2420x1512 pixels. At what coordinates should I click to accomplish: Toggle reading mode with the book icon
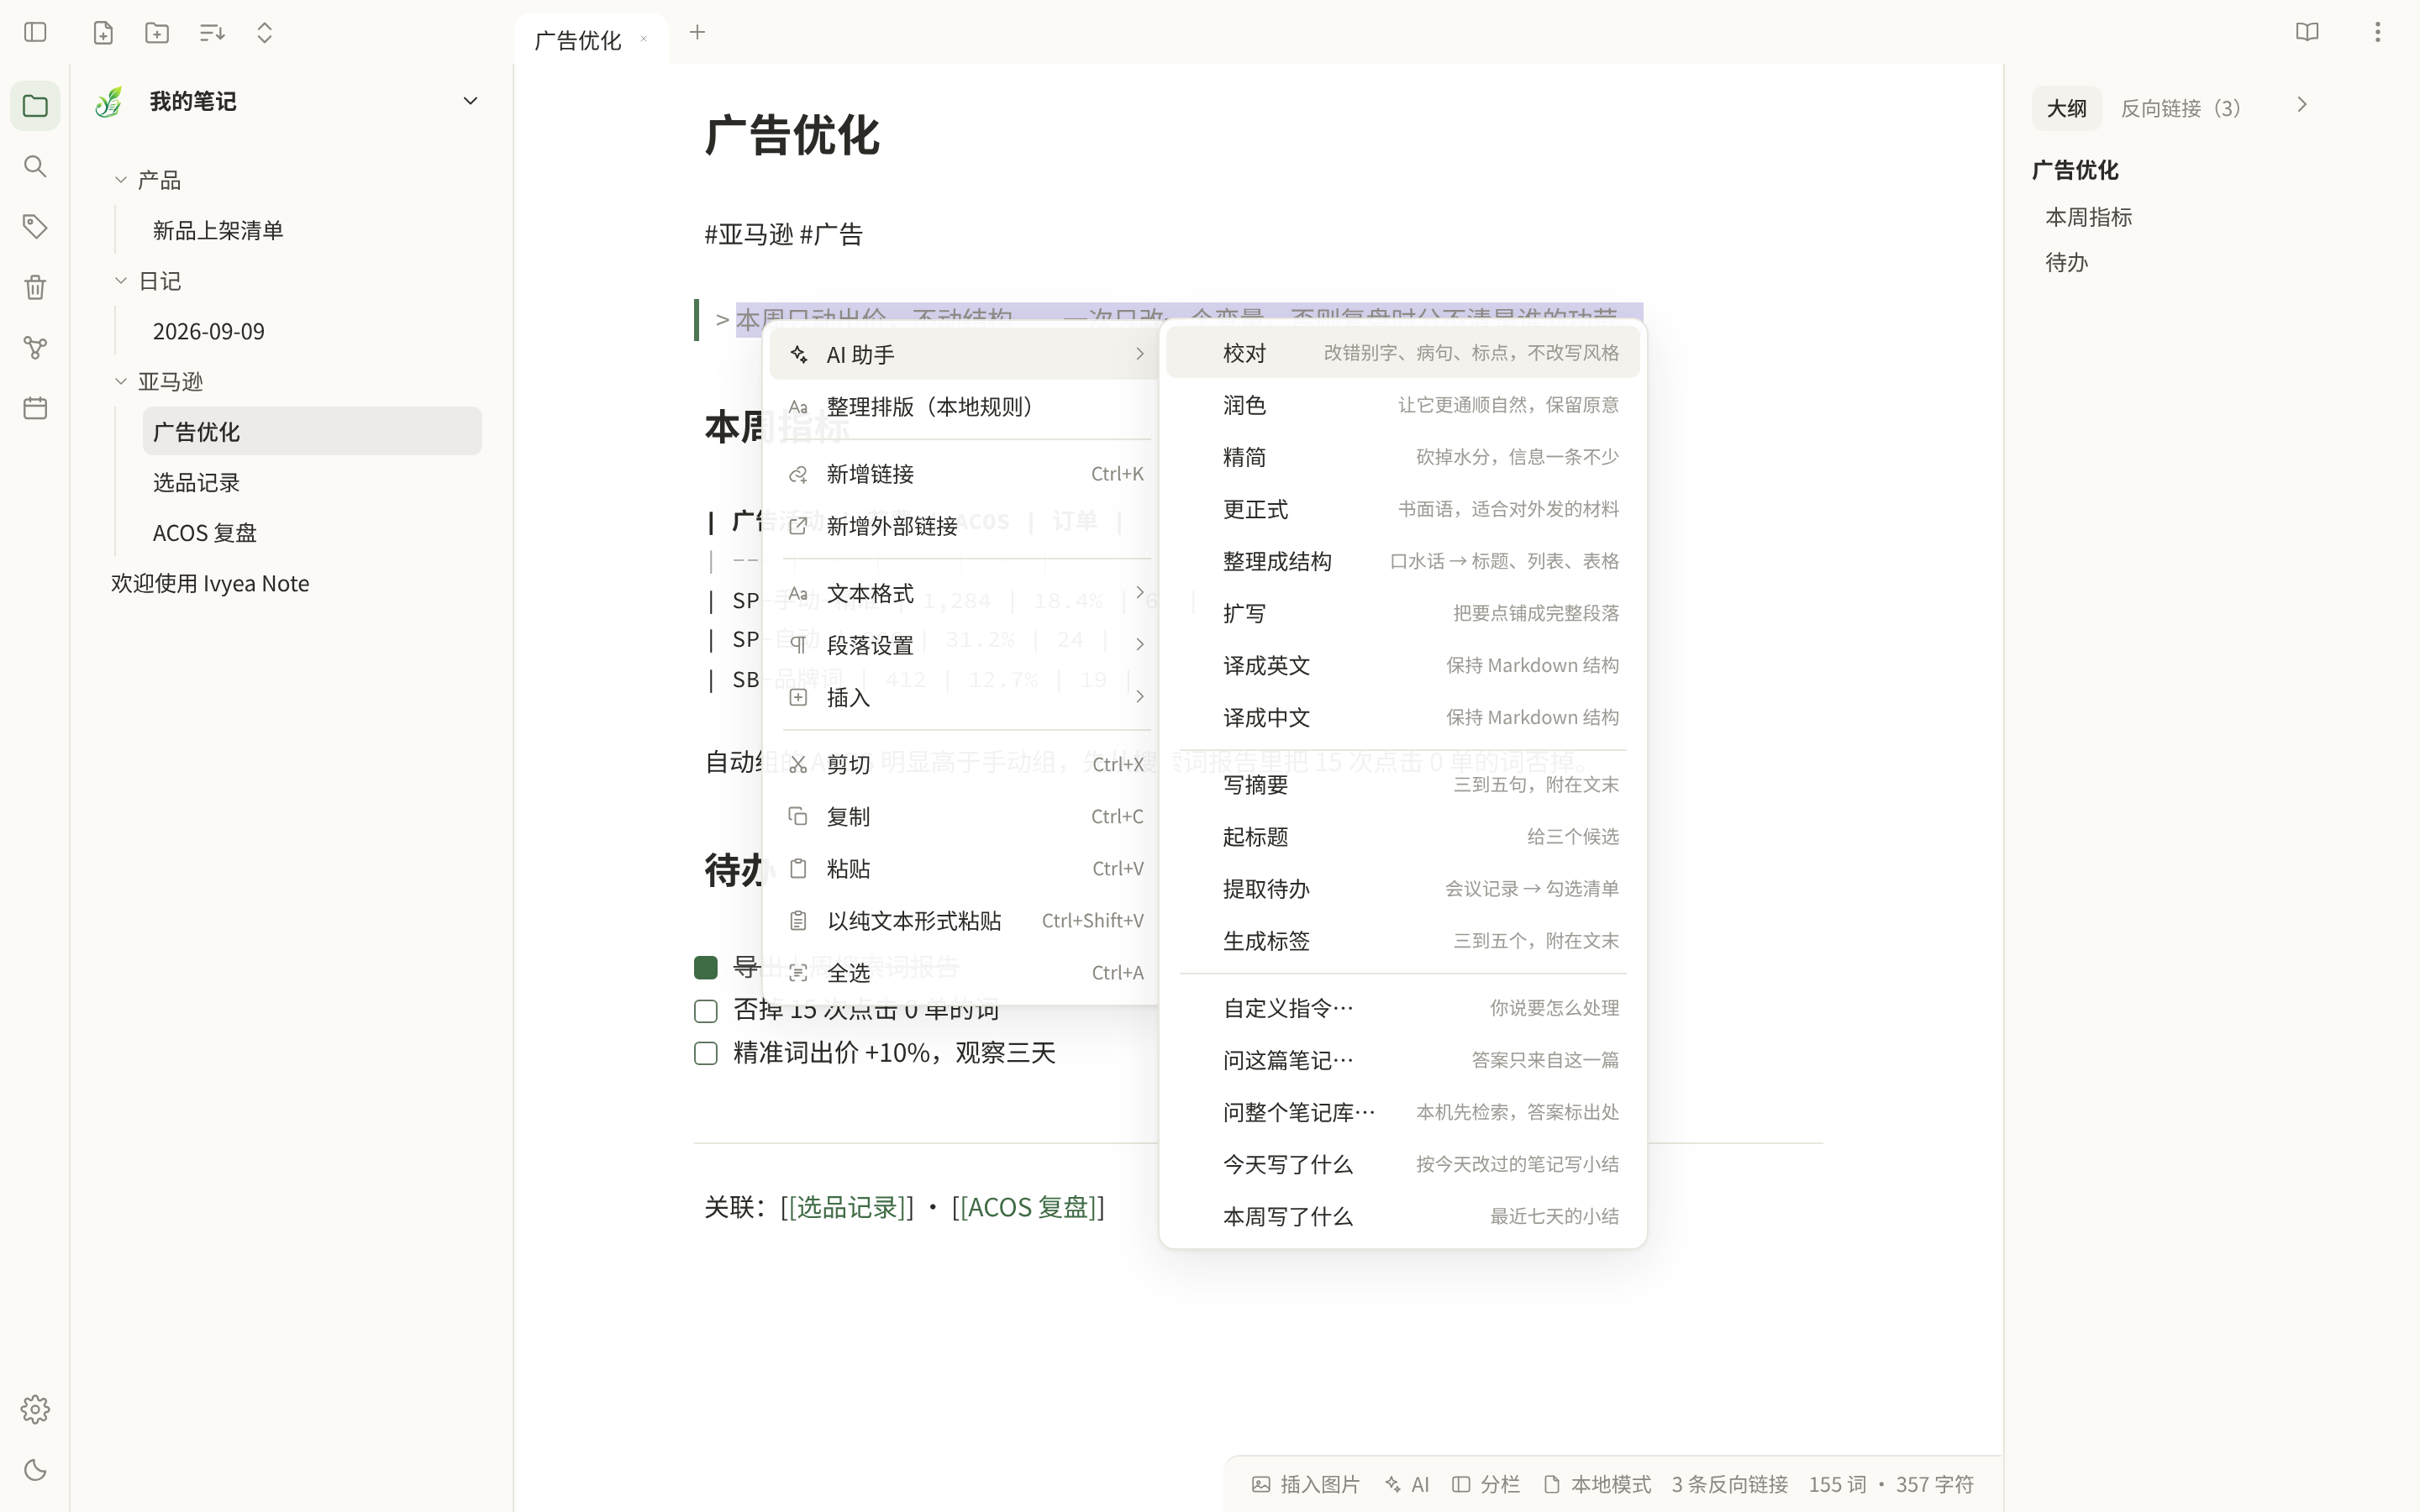[2307, 32]
